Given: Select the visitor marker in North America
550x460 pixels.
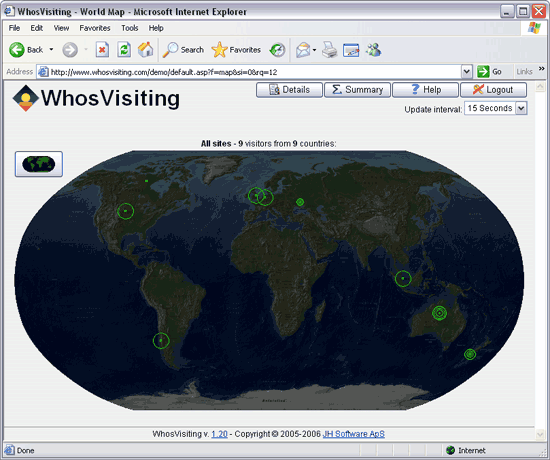Looking at the screenshot, I should (126, 211).
